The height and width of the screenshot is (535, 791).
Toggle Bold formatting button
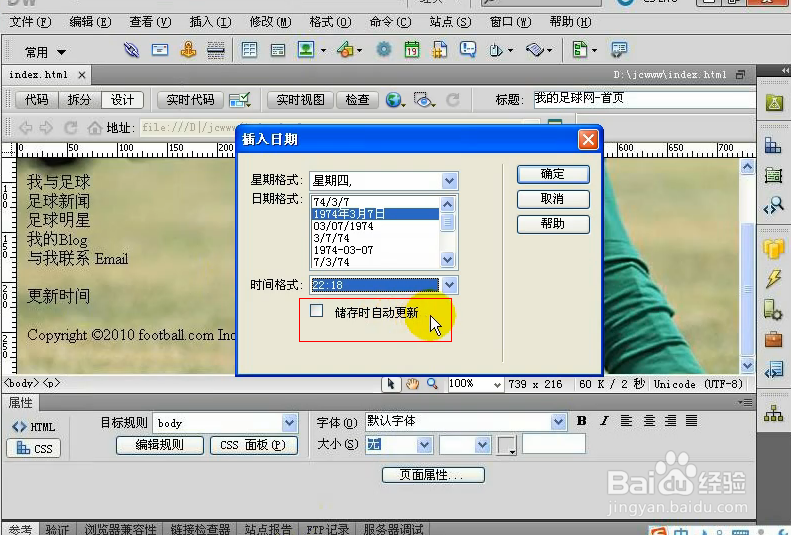coord(582,421)
